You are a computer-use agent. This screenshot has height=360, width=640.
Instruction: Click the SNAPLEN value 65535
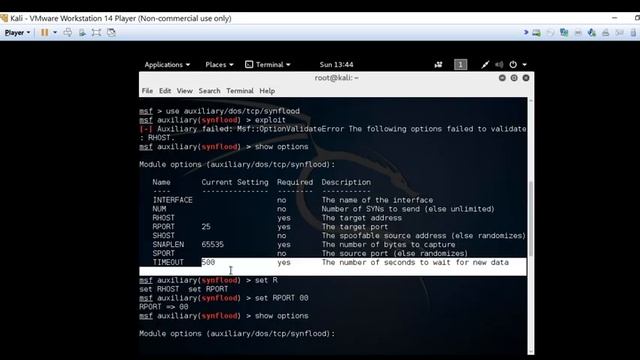213,244
